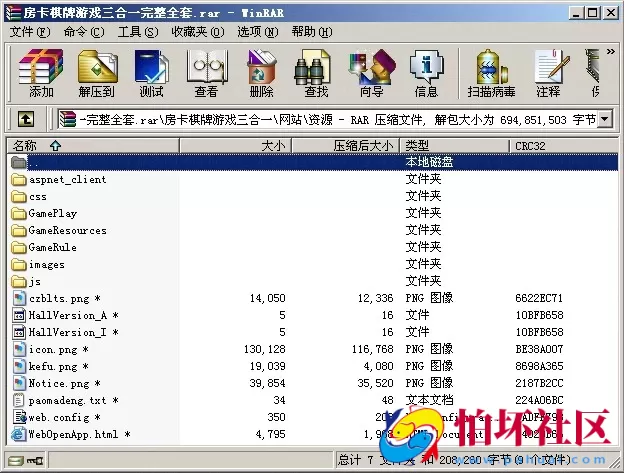The height and width of the screenshot is (473, 624).
Task: Select the GamePlay folder icon
Action: click(19, 214)
